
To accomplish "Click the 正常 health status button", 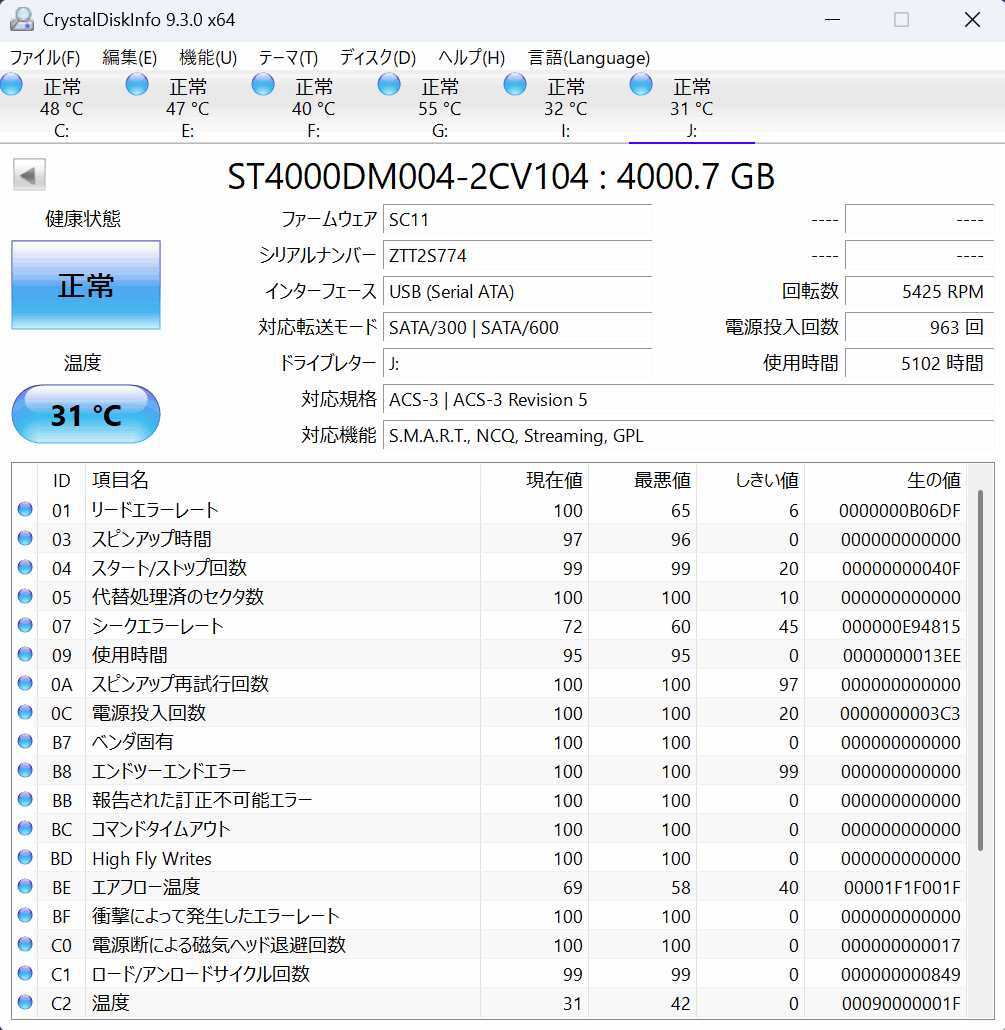I will [x=86, y=285].
